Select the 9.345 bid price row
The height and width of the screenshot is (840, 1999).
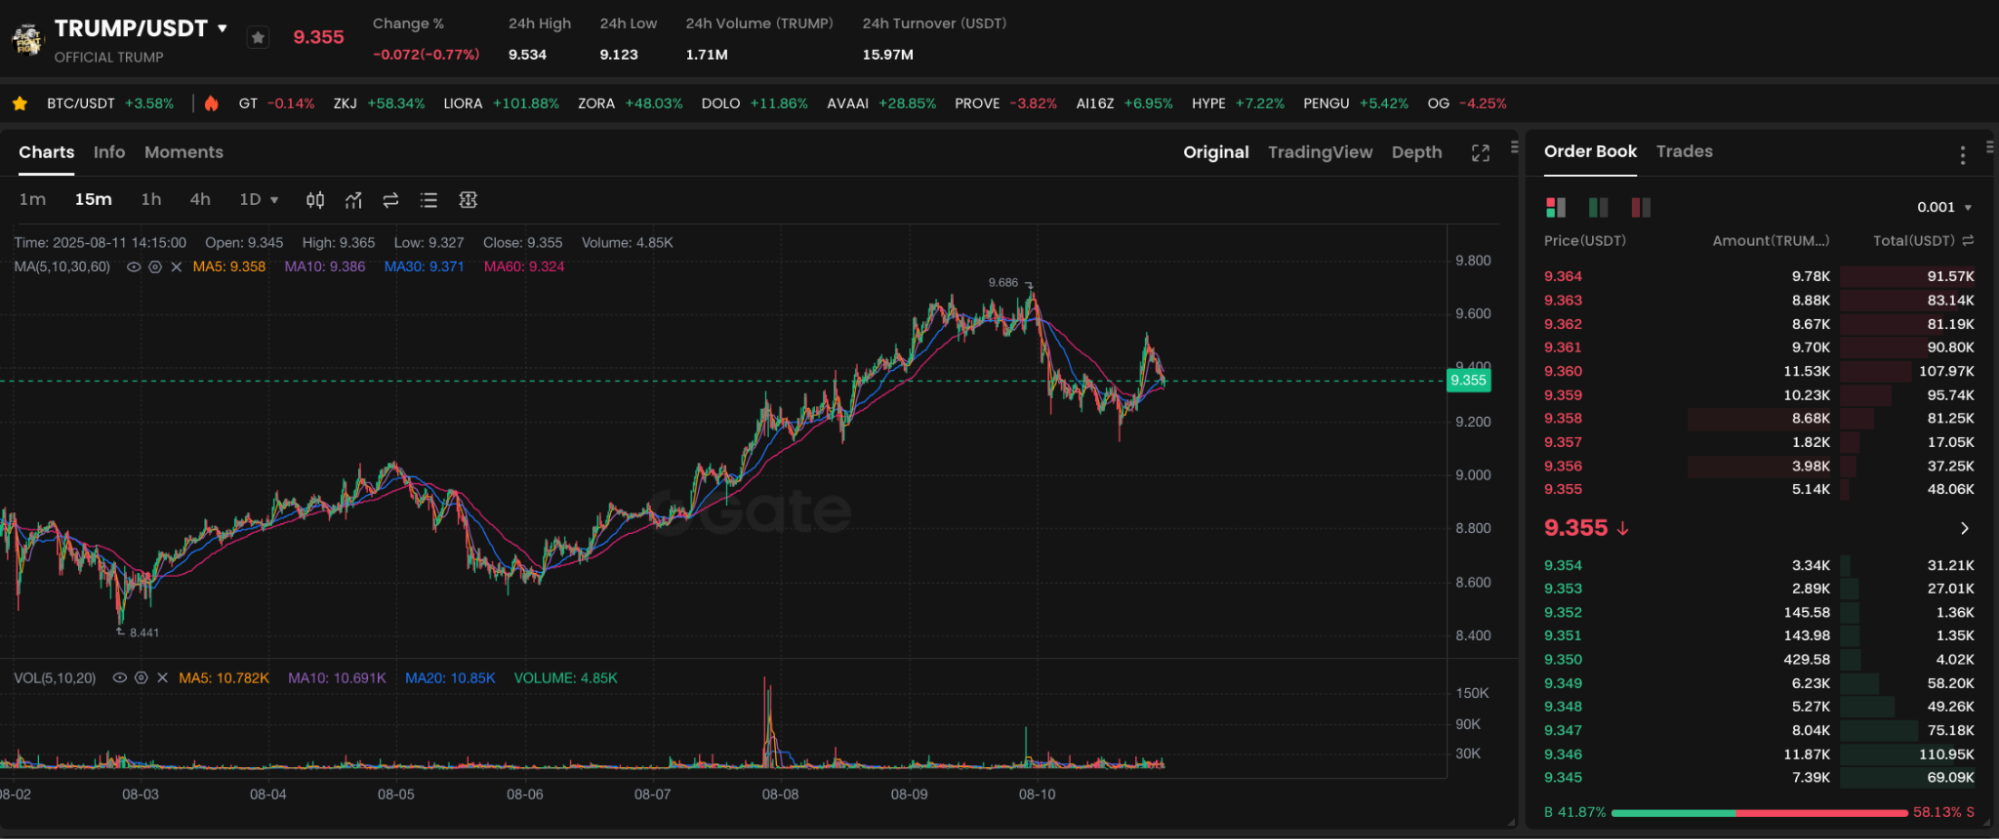[1759, 777]
